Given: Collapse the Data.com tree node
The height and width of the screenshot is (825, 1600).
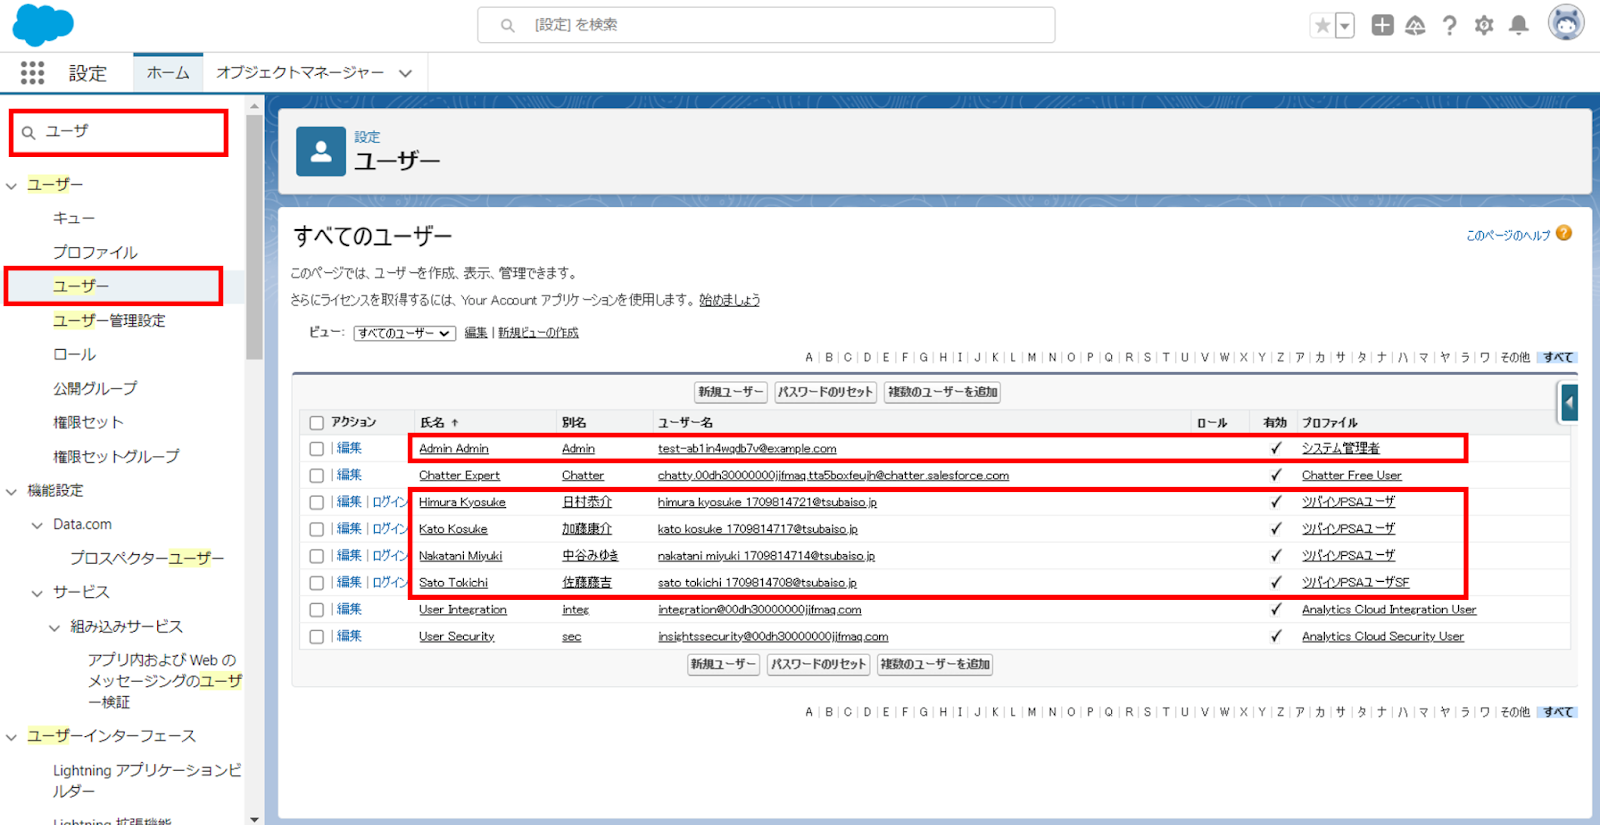Looking at the screenshot, I should click(37, 525).
